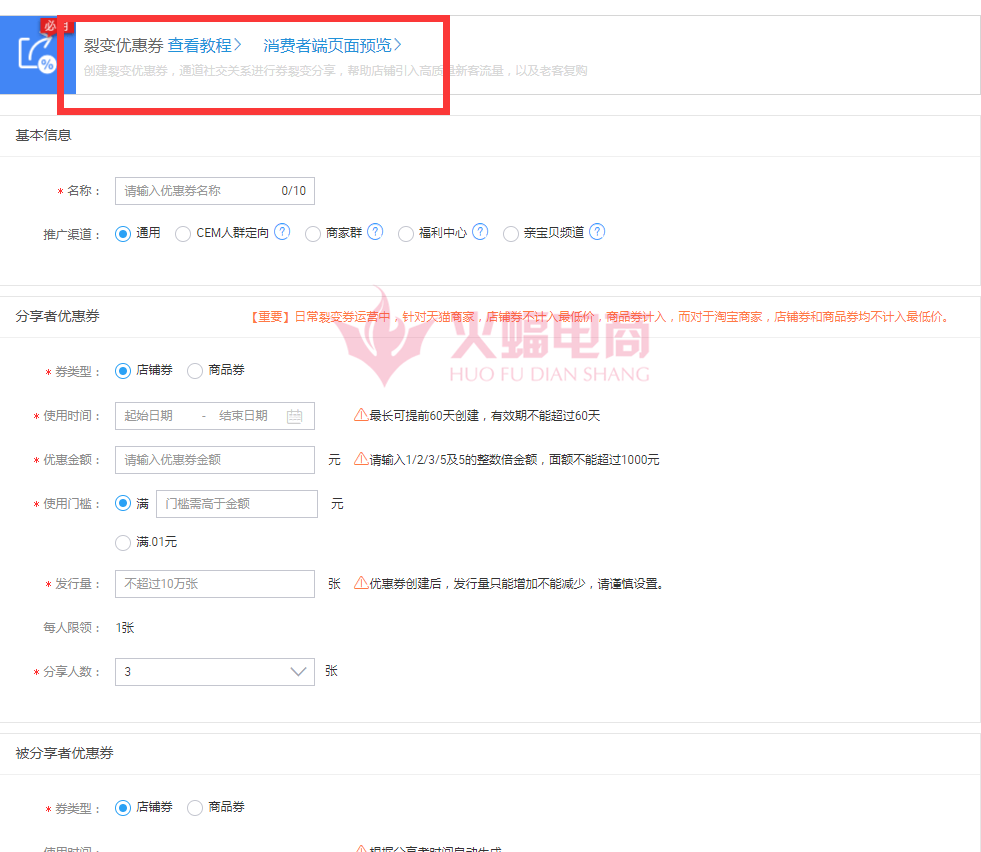This screenshot has width=981, height=852.
Task: Choose 商品券 under 被分享者优惠券
Action: [195, 807]
